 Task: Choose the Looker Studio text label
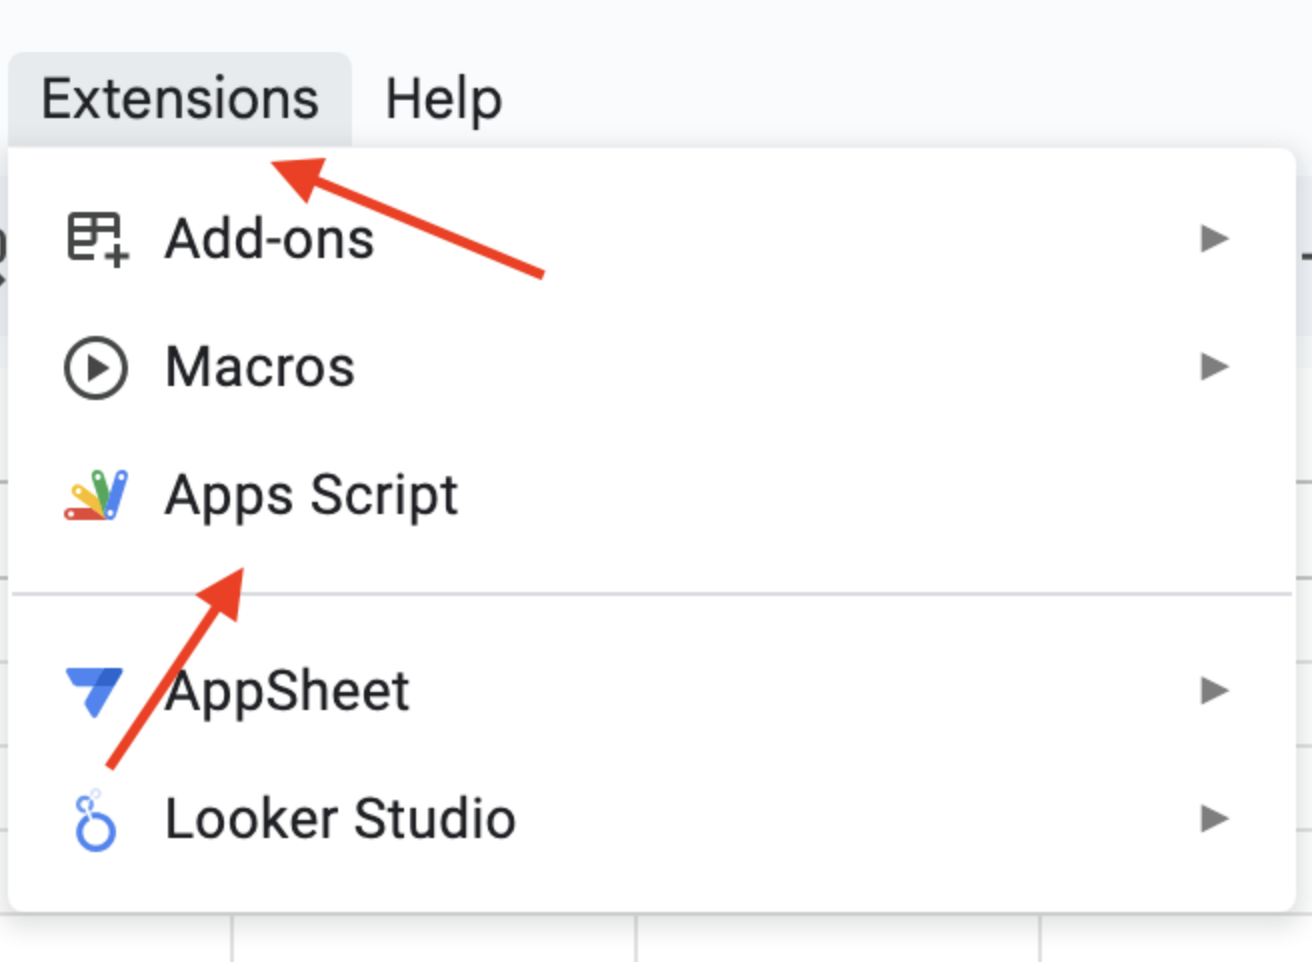(340, 819)
